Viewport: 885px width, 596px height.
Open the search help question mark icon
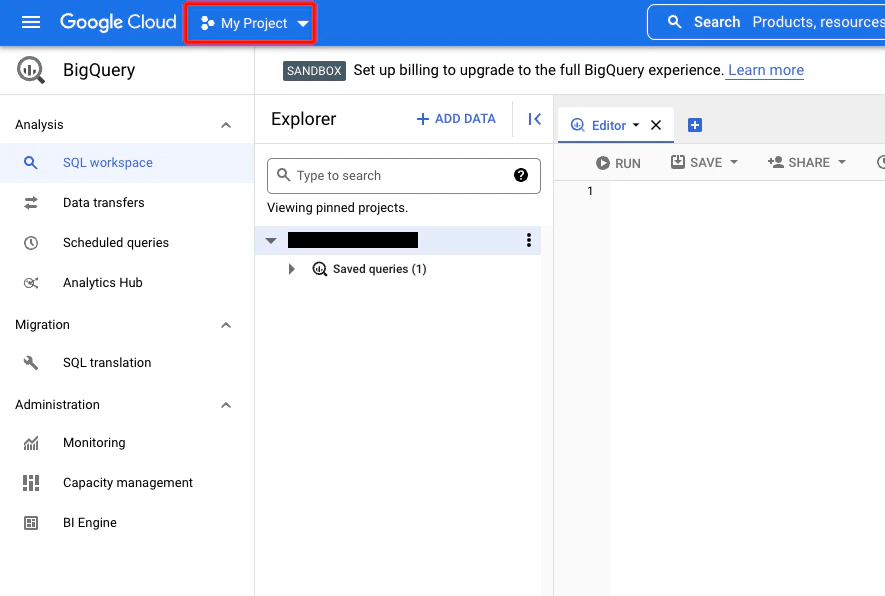coord(520,176)
